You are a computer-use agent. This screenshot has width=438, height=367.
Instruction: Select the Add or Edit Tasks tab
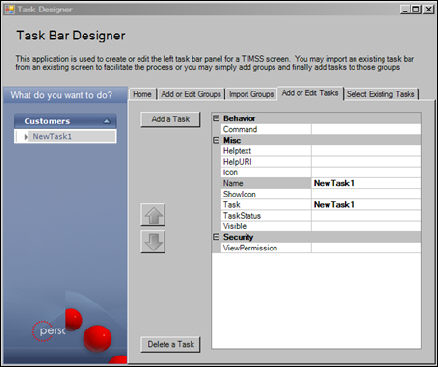point(310,93)
